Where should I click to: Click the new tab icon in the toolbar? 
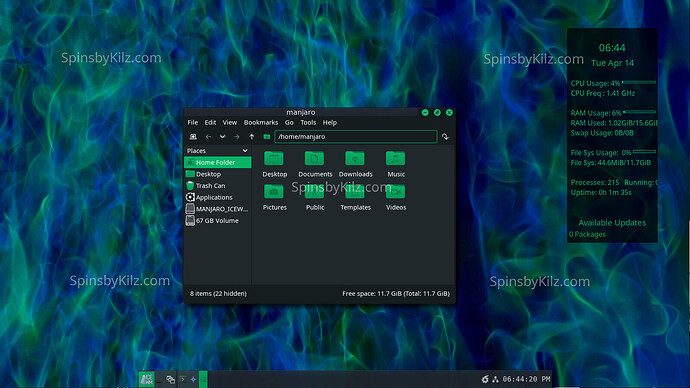pos(193,137)
